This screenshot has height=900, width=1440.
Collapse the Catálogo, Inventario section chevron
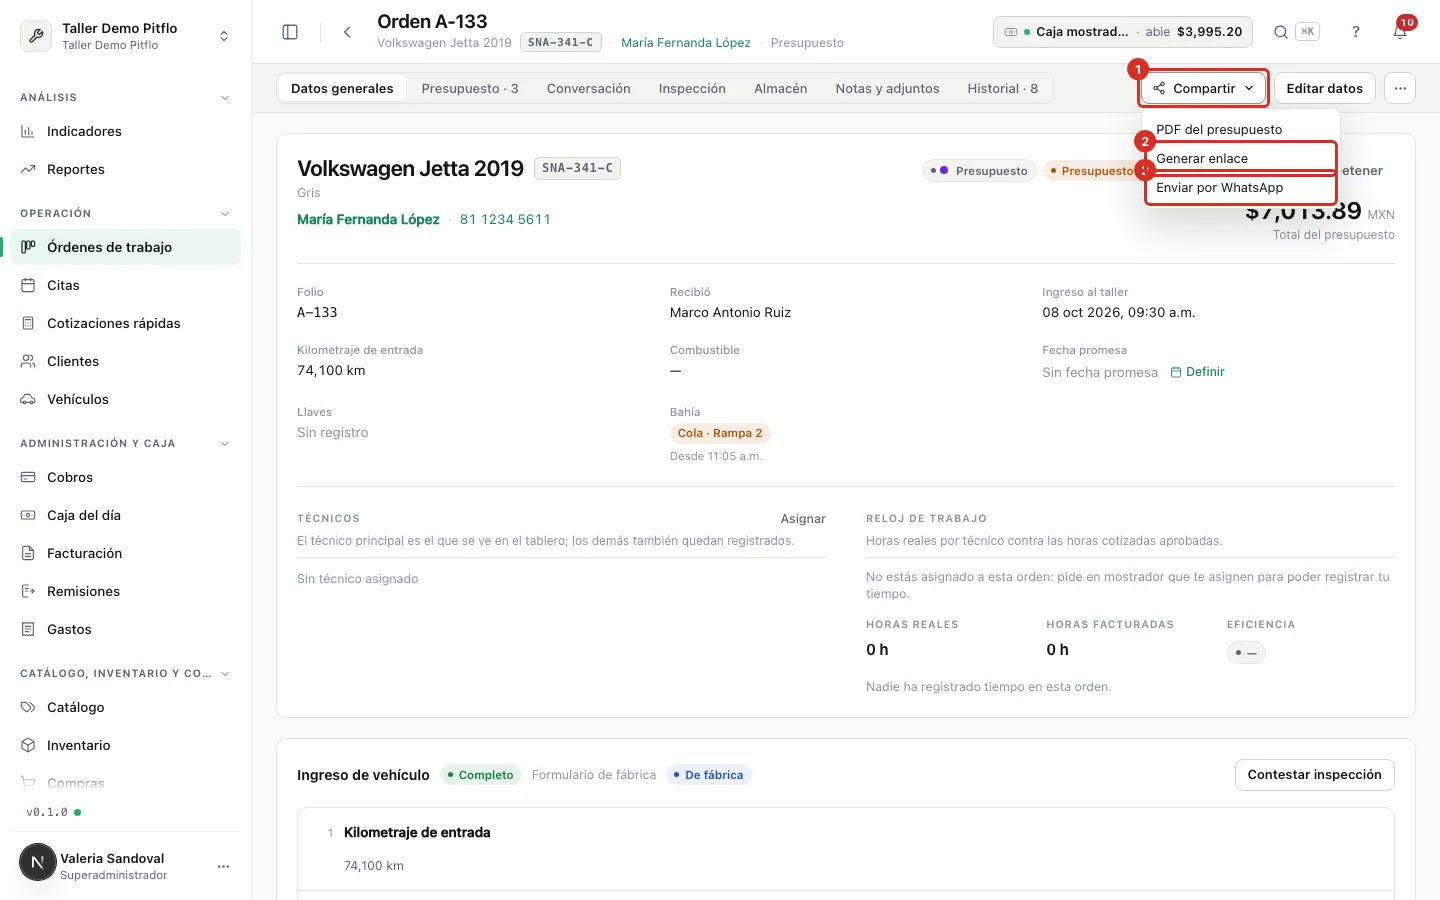[x=225, y=674]
